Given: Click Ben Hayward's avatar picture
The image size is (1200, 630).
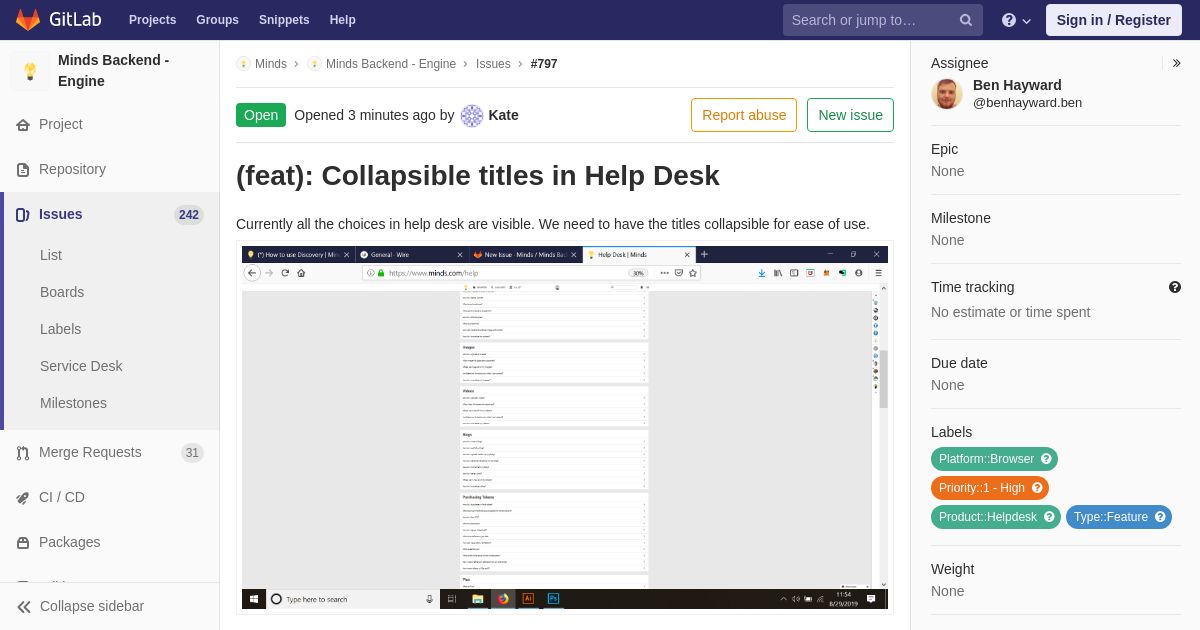Looking at the screenshot, I should 947,94.
